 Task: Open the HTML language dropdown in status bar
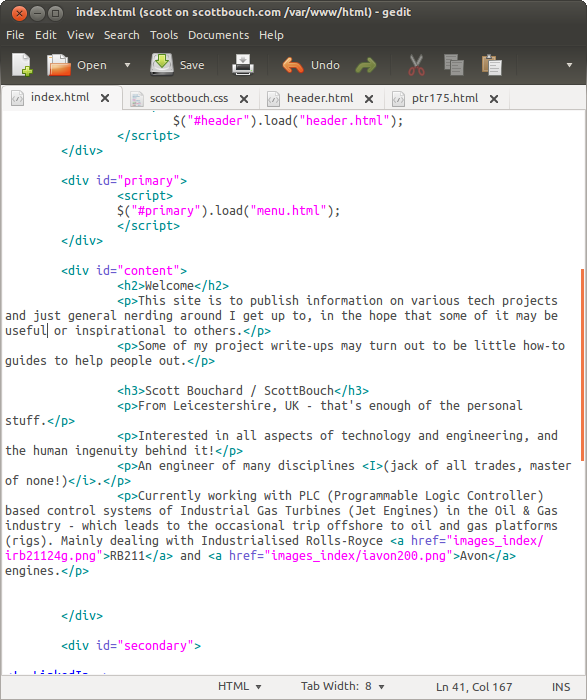pos(239,686)
